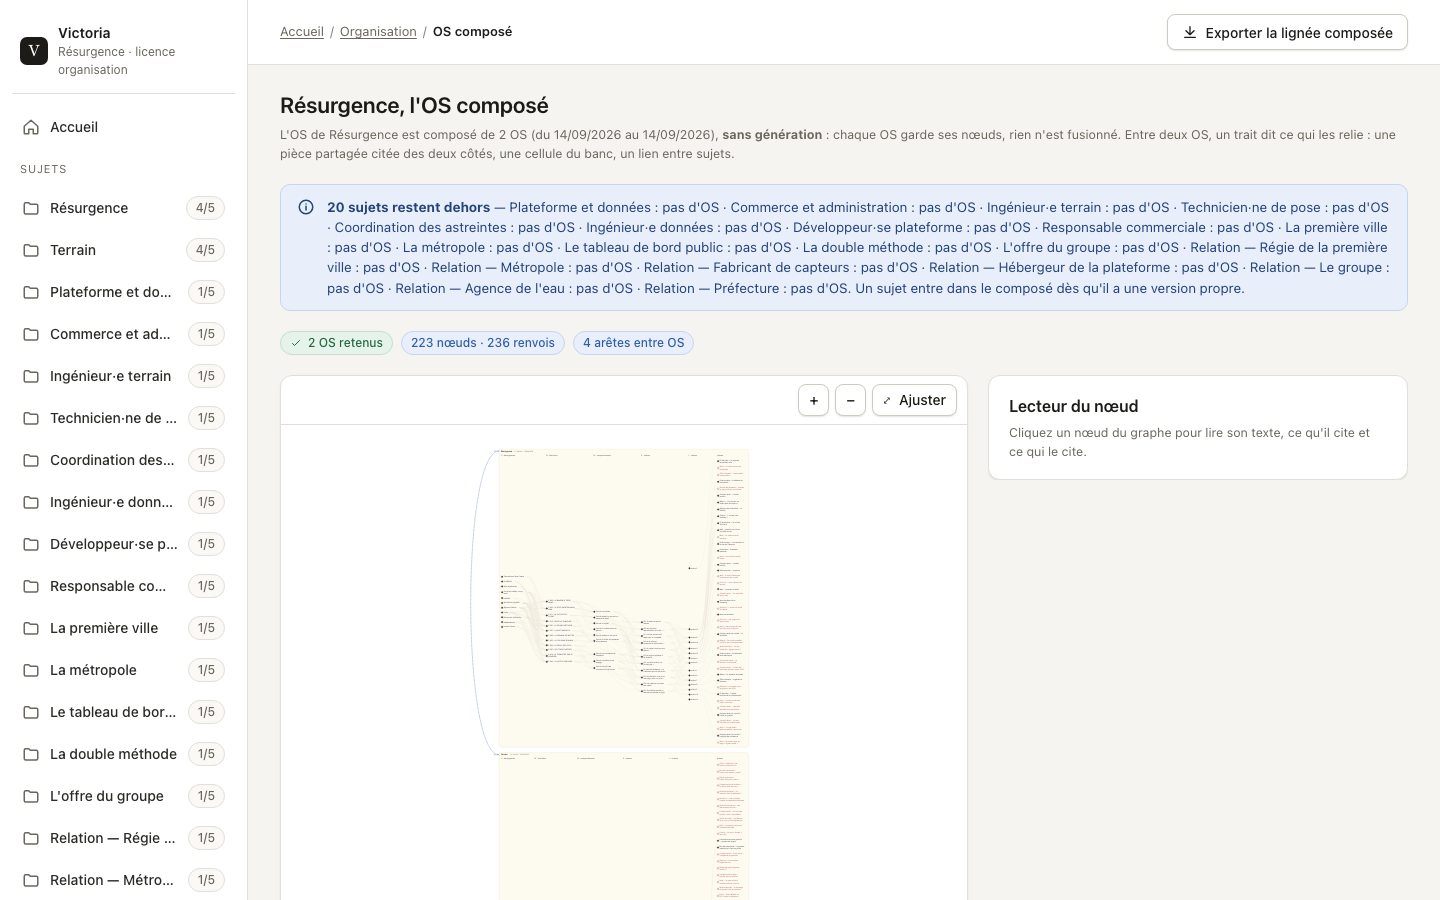
Task: Open the Le tableau de bor… subject
Action: point(123,712)
